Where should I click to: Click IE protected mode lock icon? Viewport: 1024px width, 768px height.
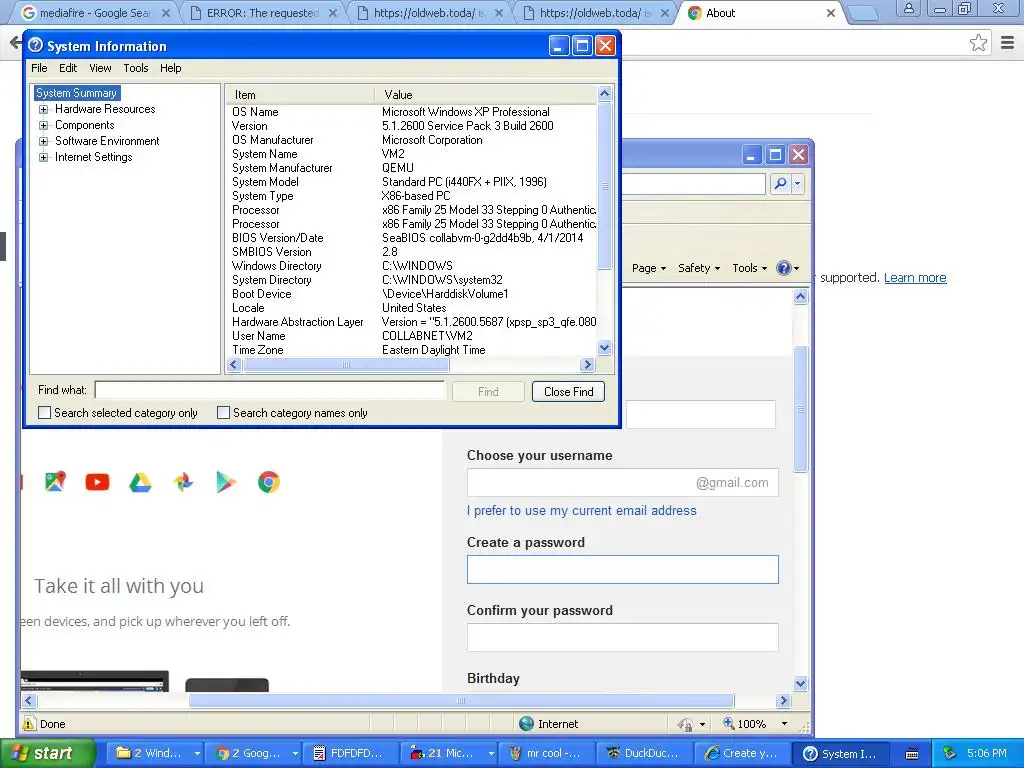point(685,724)
